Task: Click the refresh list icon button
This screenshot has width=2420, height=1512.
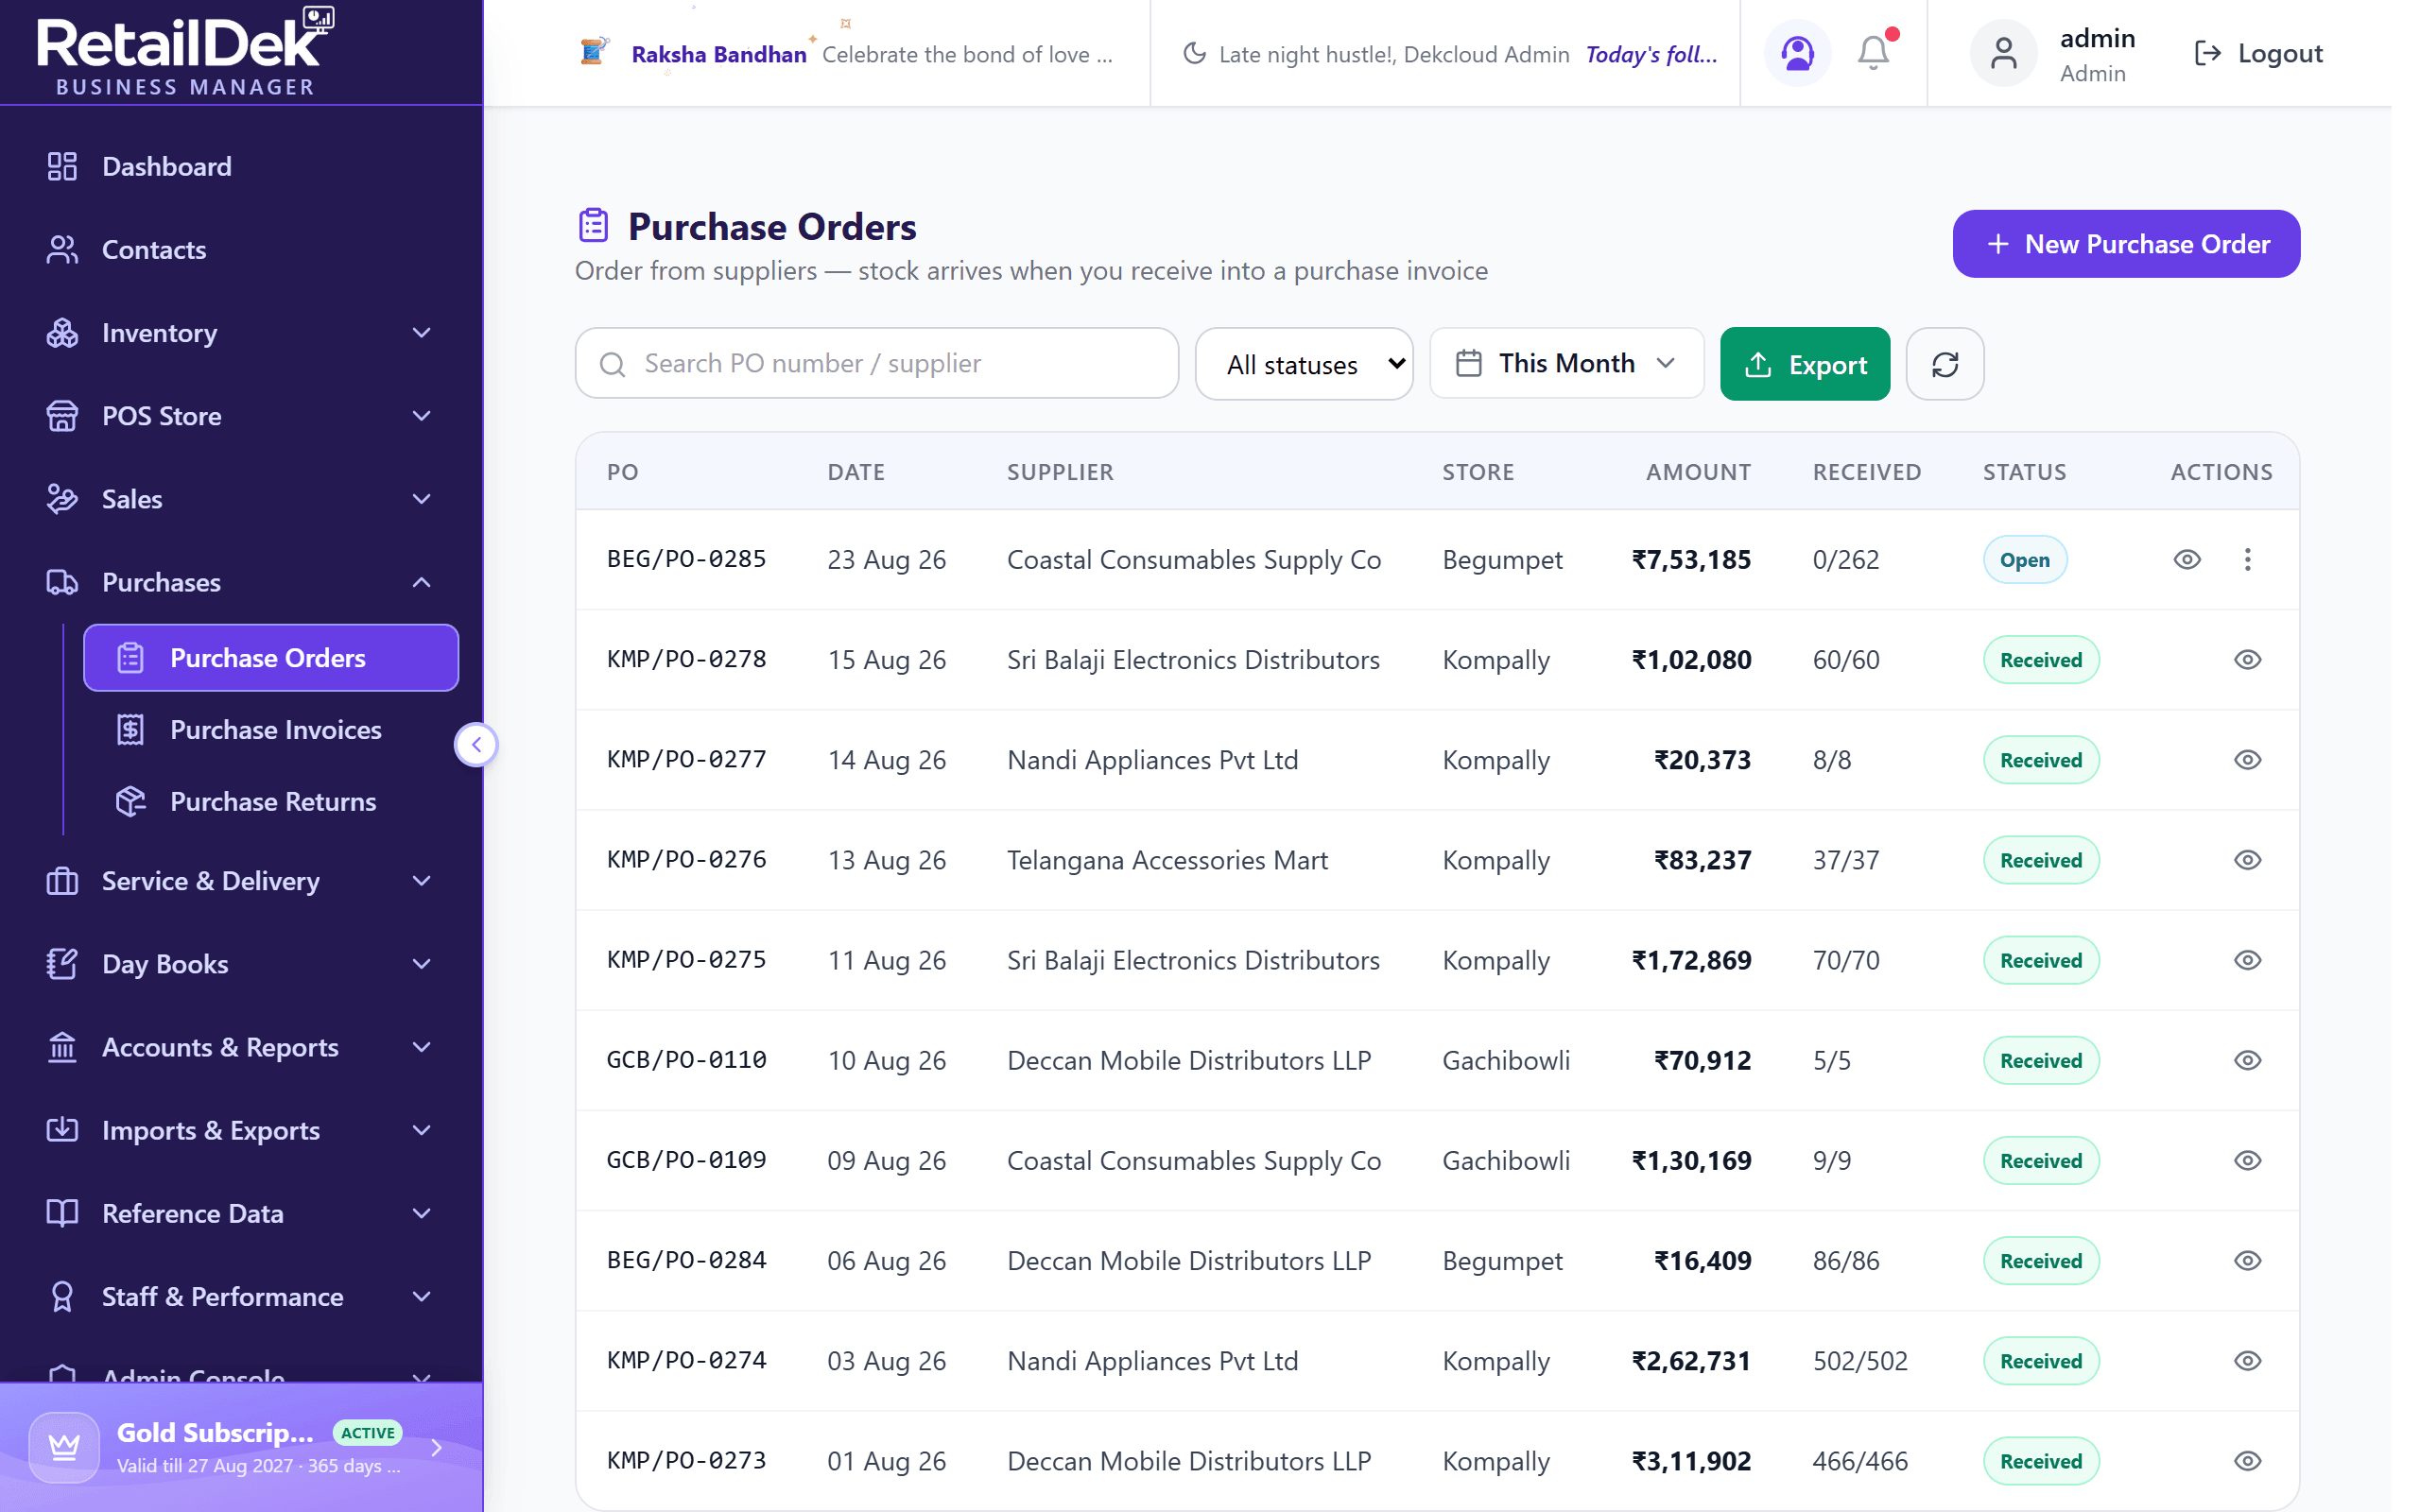Action: click(x=1944, y=364)
